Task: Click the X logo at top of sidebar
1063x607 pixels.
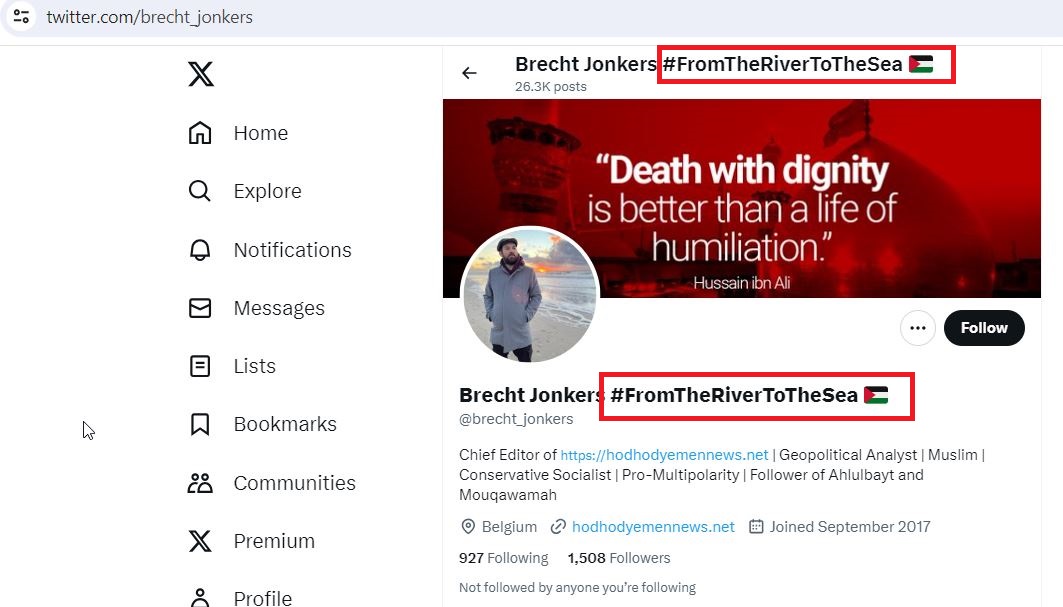Action: pyautogui.click(x=201, y=74)
